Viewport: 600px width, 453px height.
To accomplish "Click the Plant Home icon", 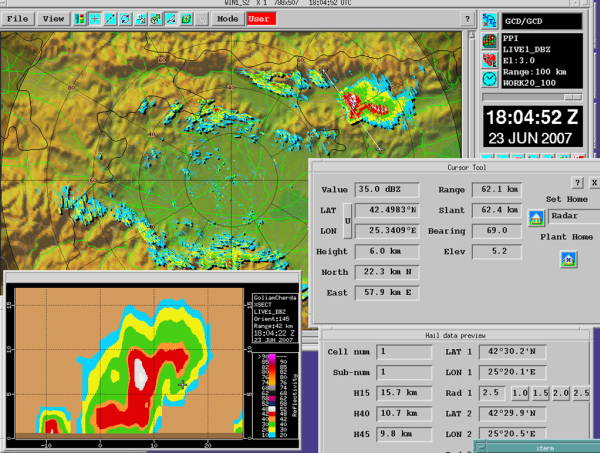I will (x=569, y=259).
